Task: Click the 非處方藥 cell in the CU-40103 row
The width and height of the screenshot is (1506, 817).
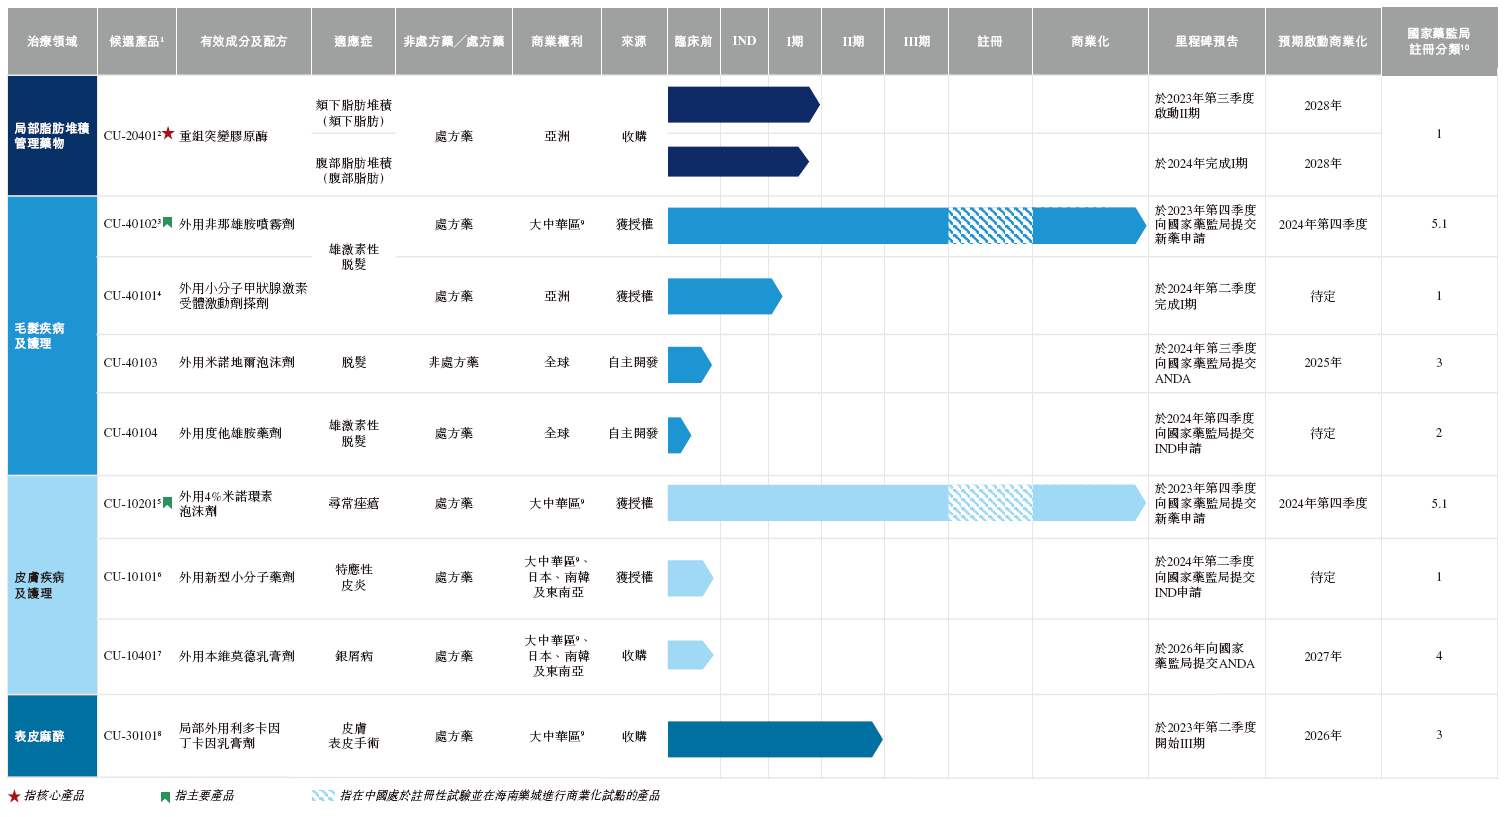Action: pos(454,363)
